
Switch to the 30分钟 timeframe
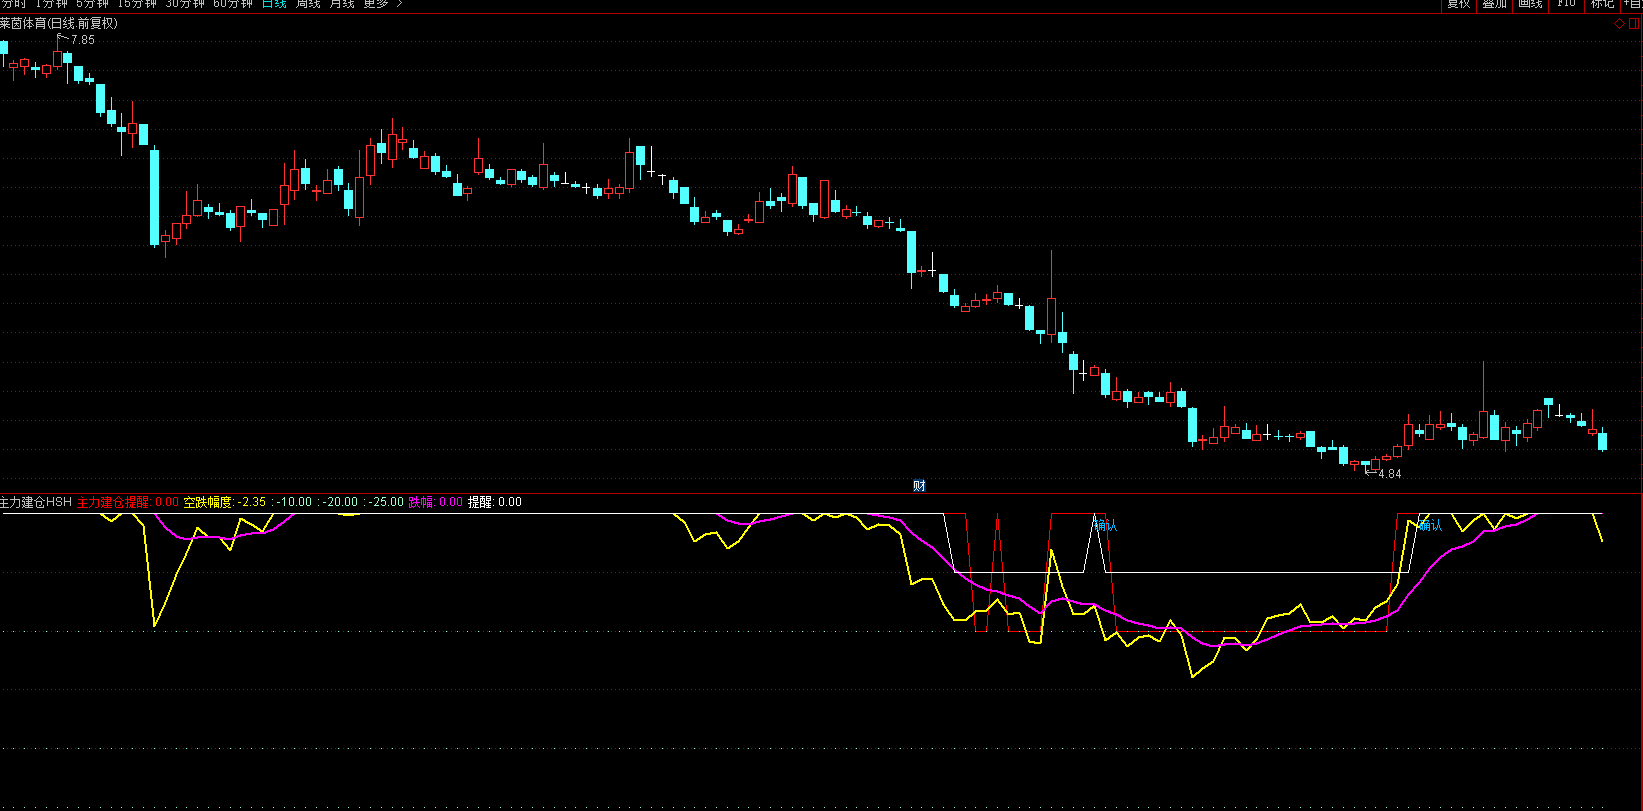[x=185, y=4]
